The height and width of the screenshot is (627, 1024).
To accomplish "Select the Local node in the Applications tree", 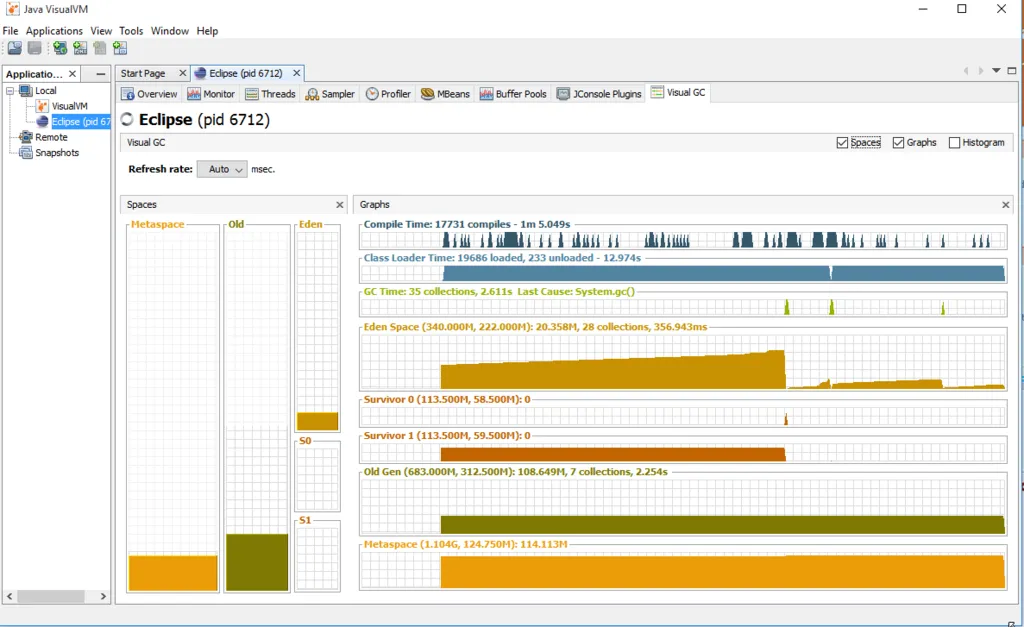I will [x=45, y=91].
